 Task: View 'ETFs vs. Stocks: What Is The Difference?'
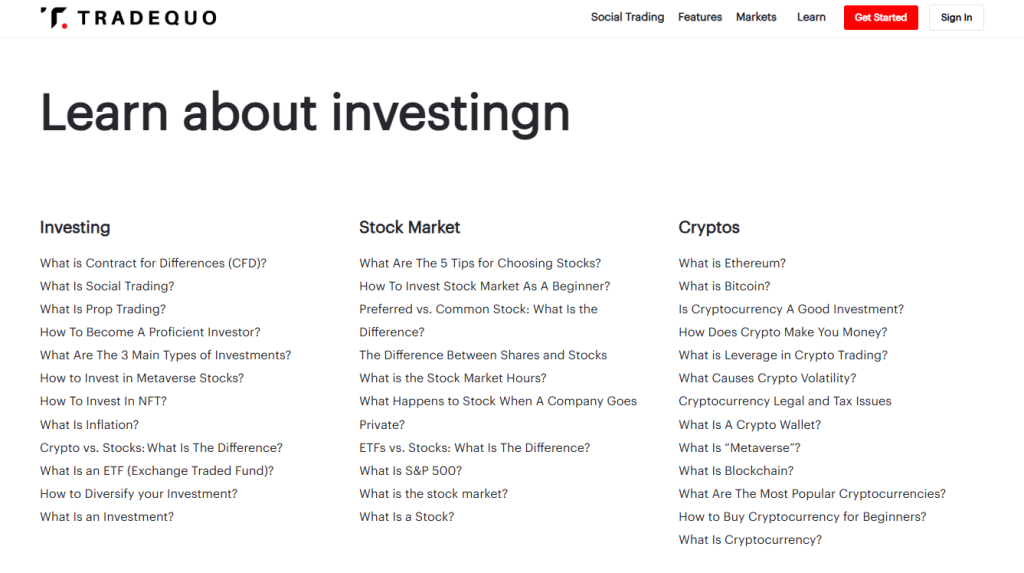click(x=474, y=447)
